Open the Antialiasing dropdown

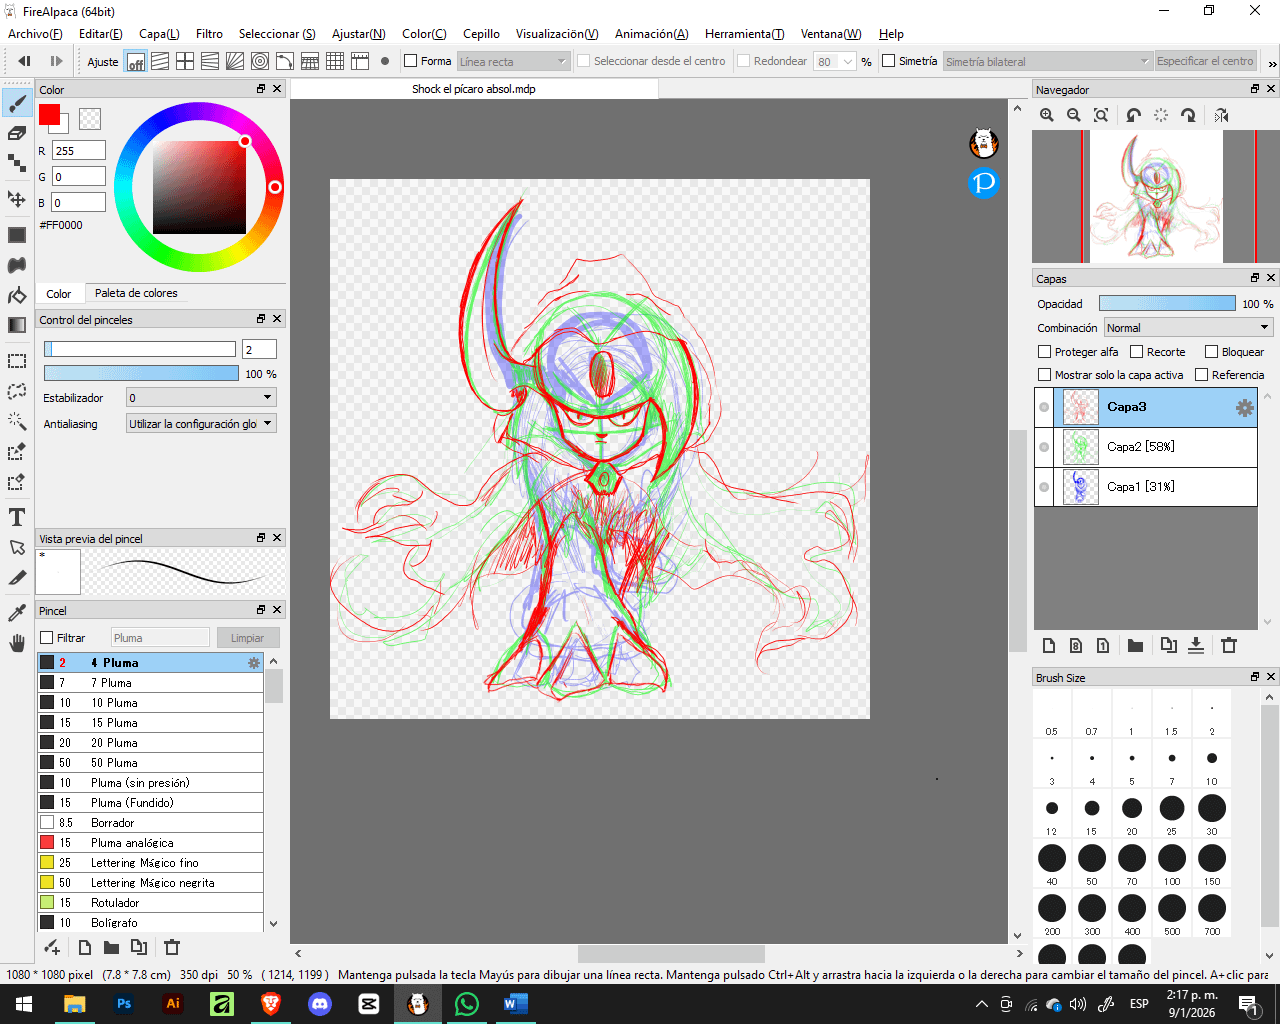(201, 424)
